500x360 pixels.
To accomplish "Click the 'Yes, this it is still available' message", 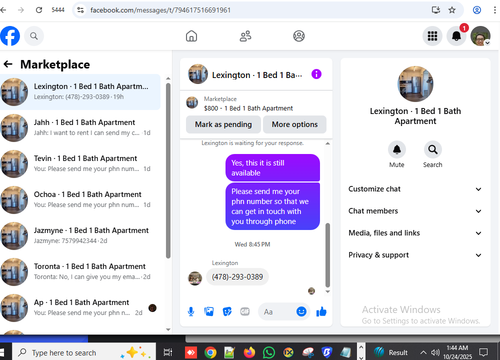I will point(273,168).
